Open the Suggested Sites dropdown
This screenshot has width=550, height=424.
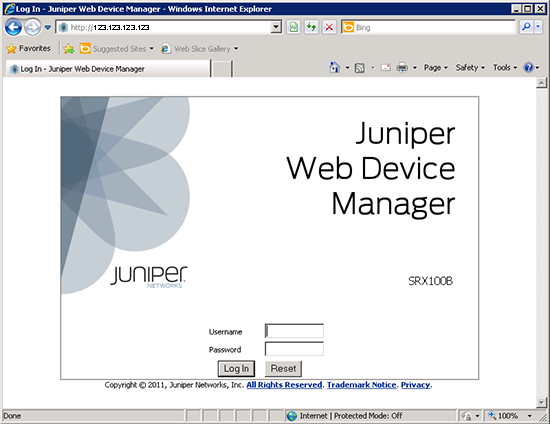tap(116, 48)
